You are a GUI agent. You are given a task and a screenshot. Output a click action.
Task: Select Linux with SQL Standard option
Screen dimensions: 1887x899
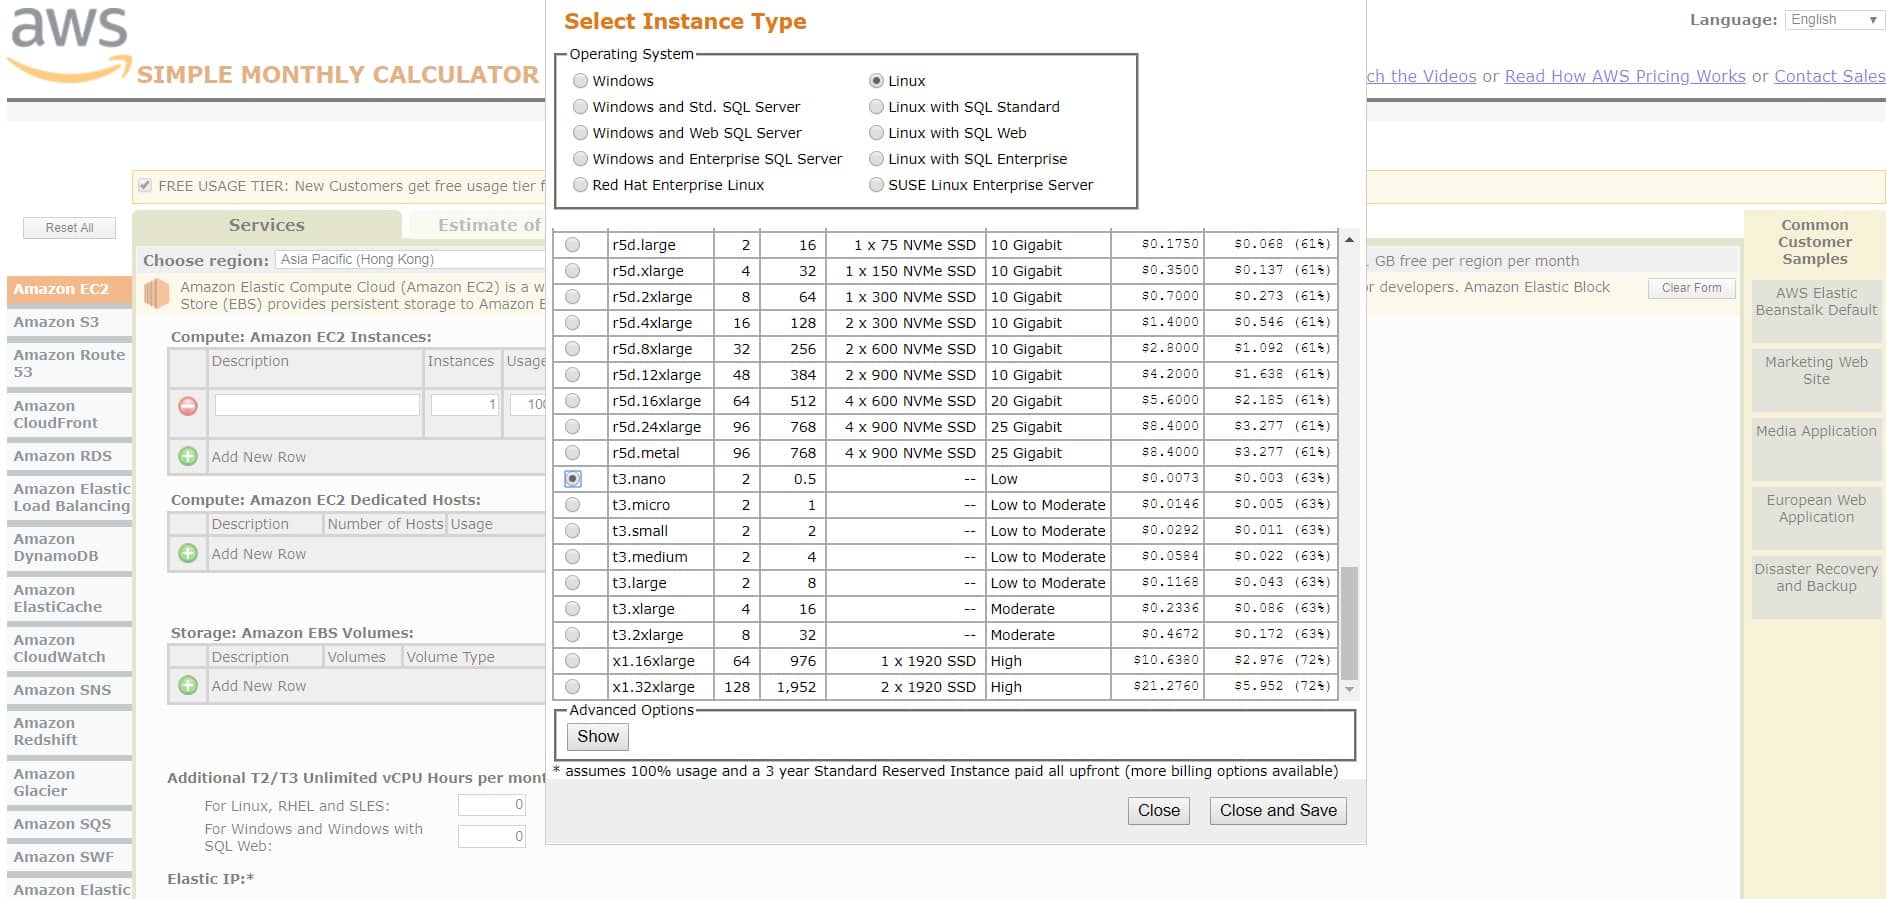click(876, 107)
